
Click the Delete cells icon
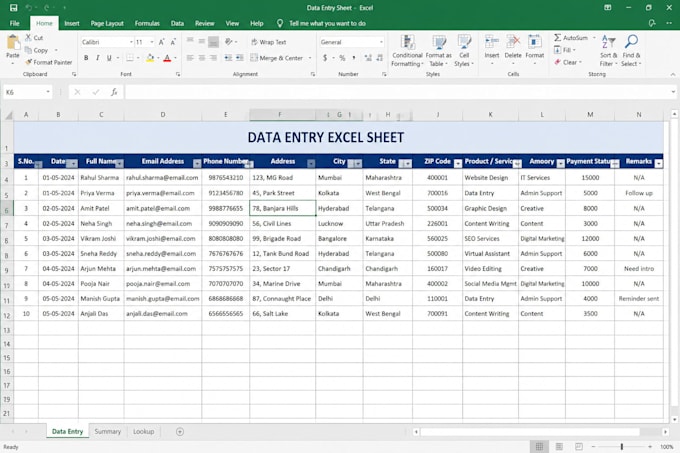(x=513, y=42)
